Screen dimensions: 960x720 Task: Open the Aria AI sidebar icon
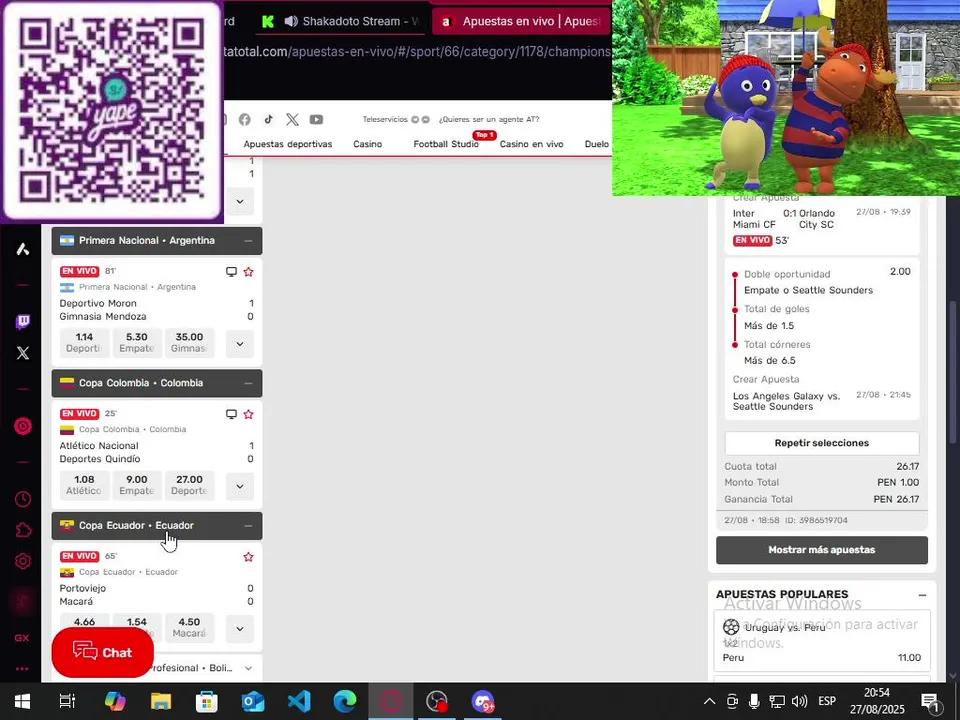coord(23,249)
